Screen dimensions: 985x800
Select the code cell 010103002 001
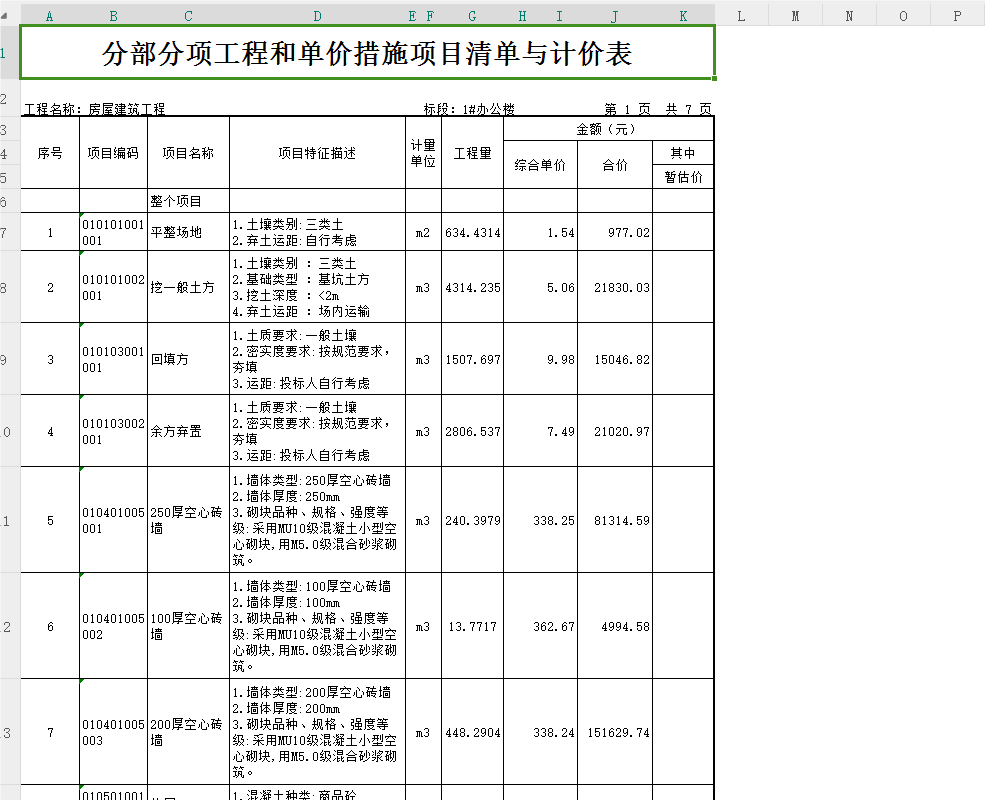[113, 431]
